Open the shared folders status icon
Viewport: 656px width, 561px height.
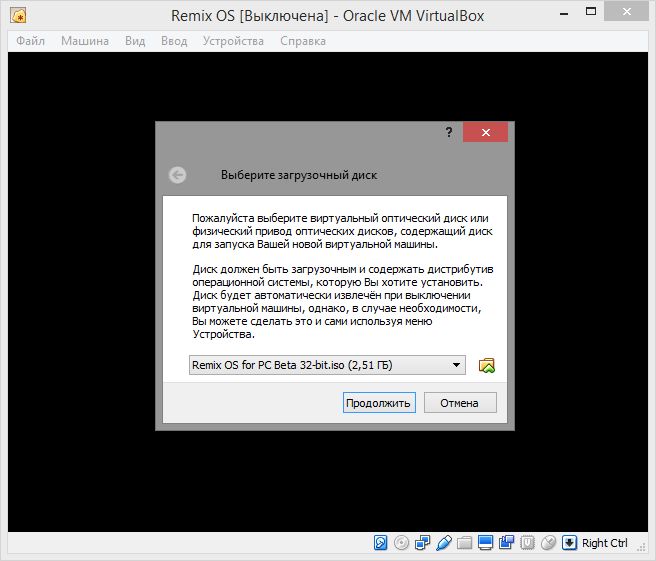tap(465, 543)
